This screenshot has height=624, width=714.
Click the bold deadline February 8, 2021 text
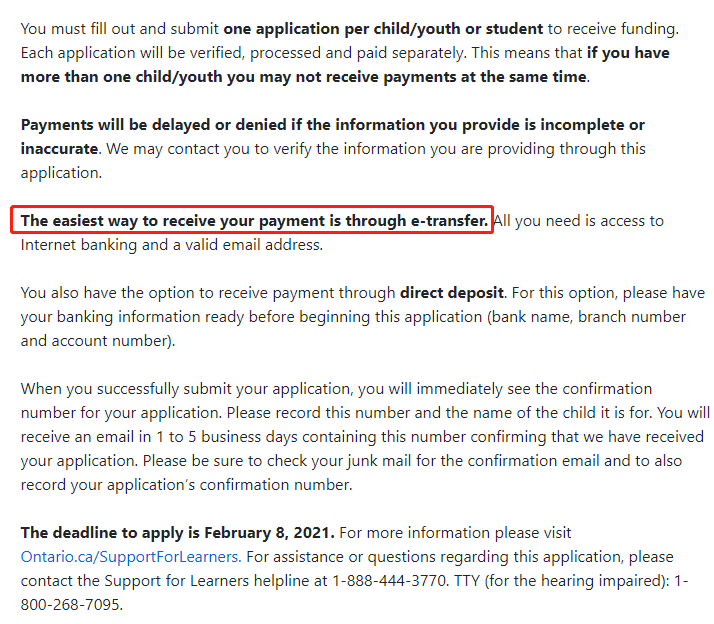point(178,532)
